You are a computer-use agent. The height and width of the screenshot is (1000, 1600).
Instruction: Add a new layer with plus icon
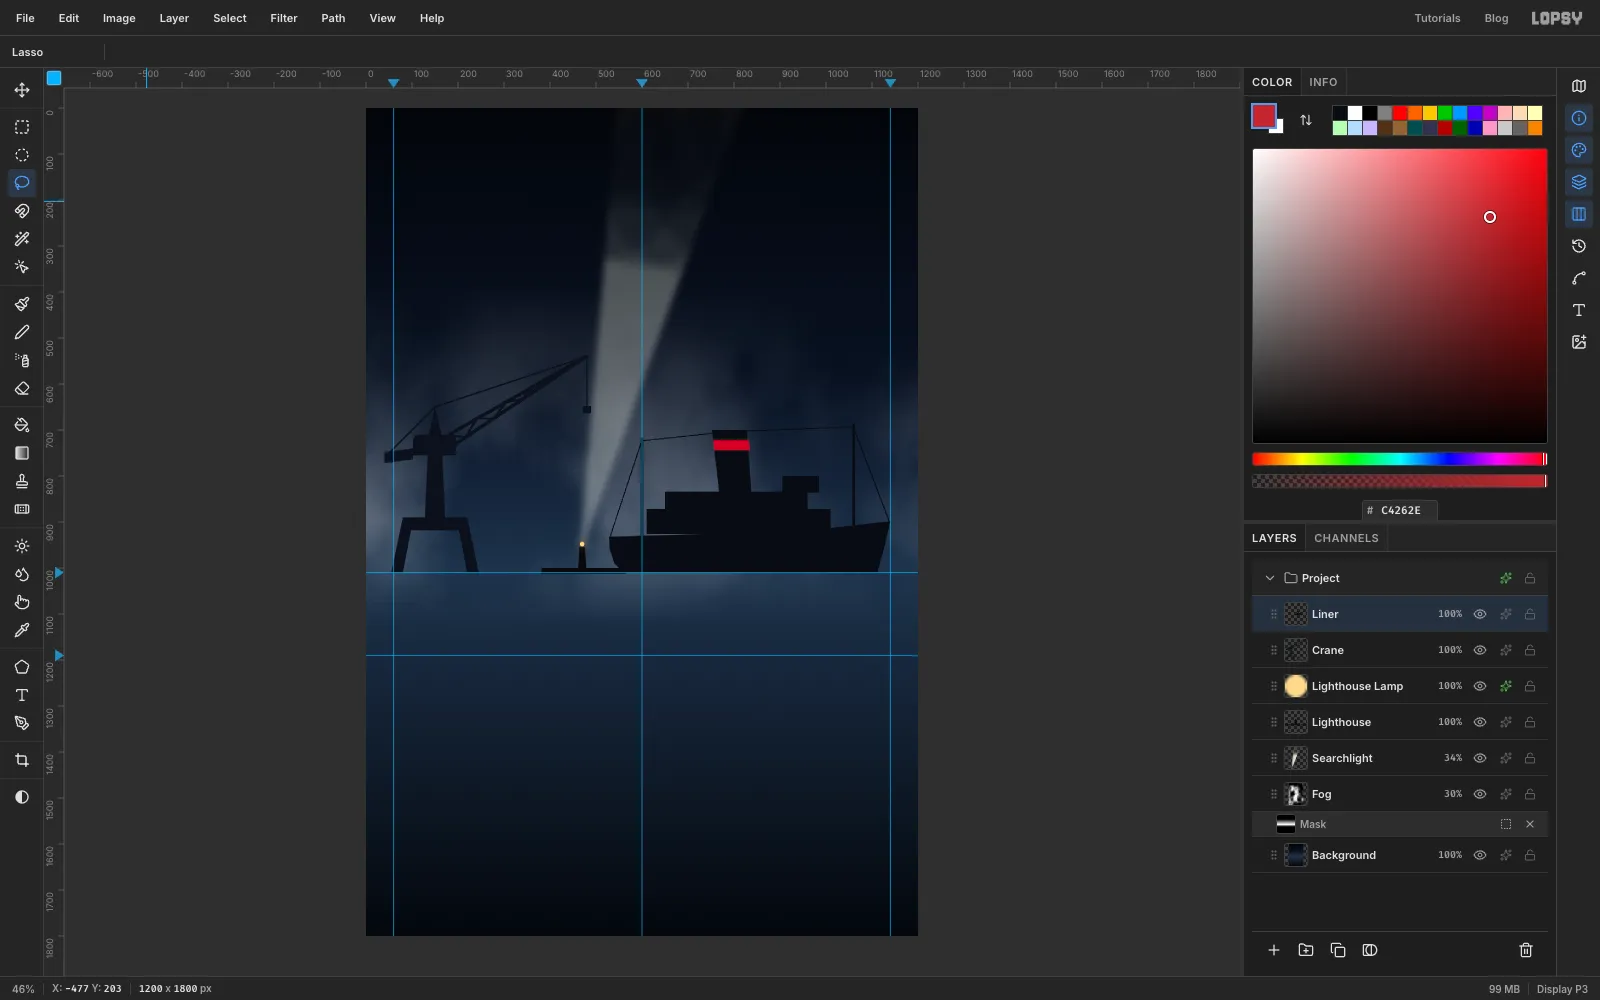click(1274, 950)
